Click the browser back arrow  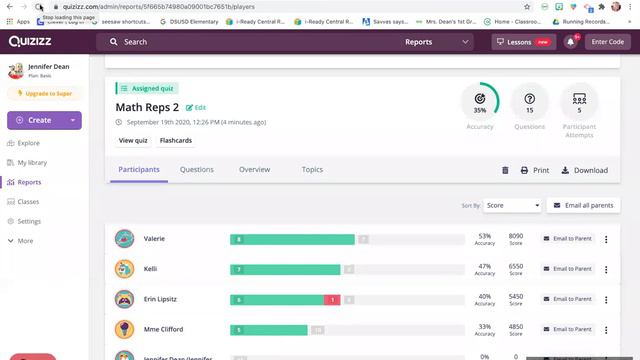click(x=10, y=7)
